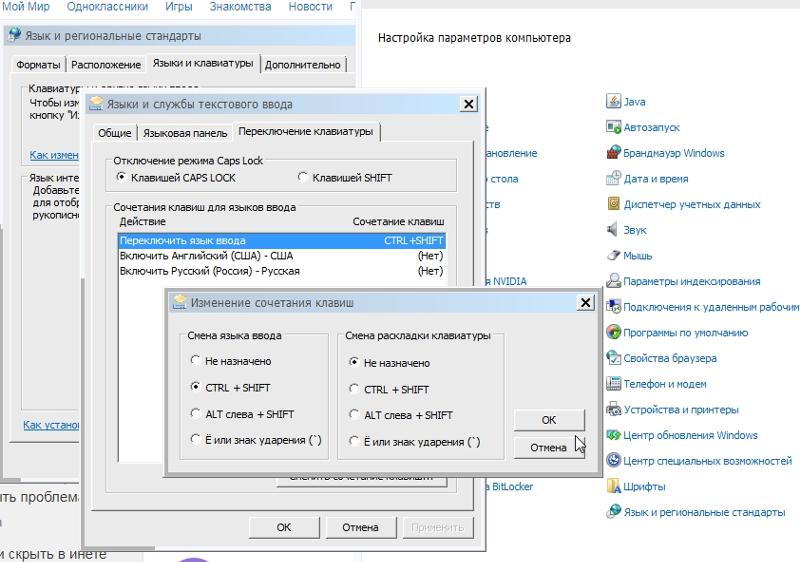Select row Включить Русский (Россия) - Русская
Viewport: 800px width, 562px height.
pos(282,271)
